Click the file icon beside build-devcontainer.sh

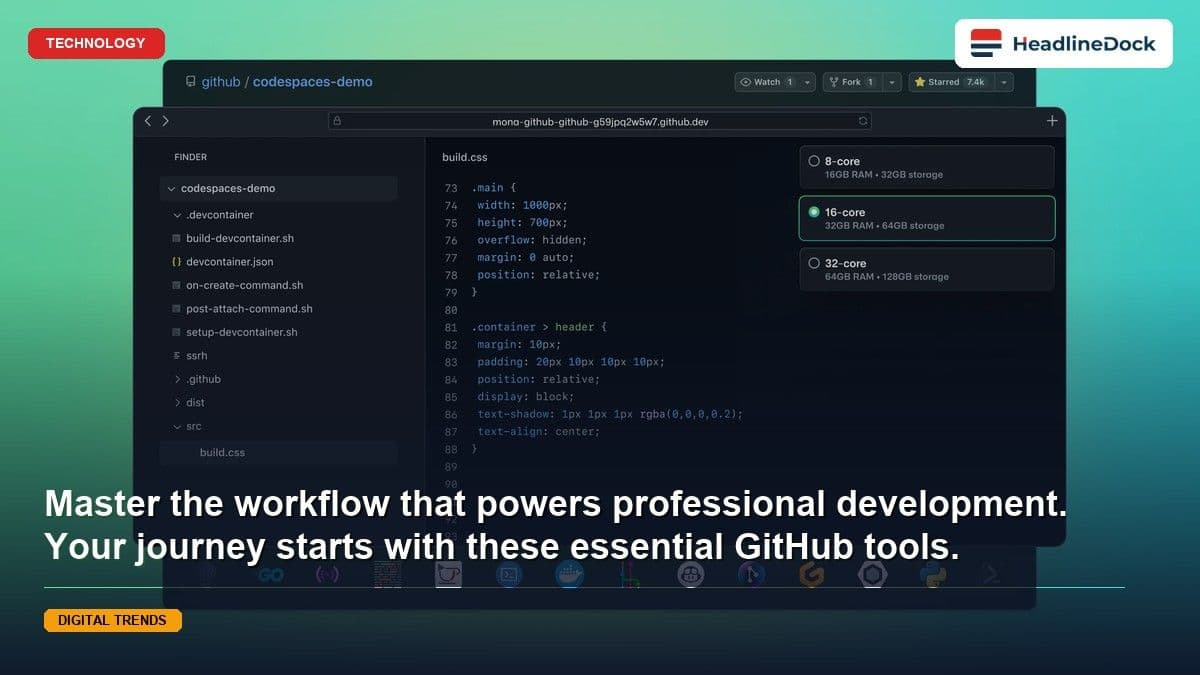[x=177, y=239]
